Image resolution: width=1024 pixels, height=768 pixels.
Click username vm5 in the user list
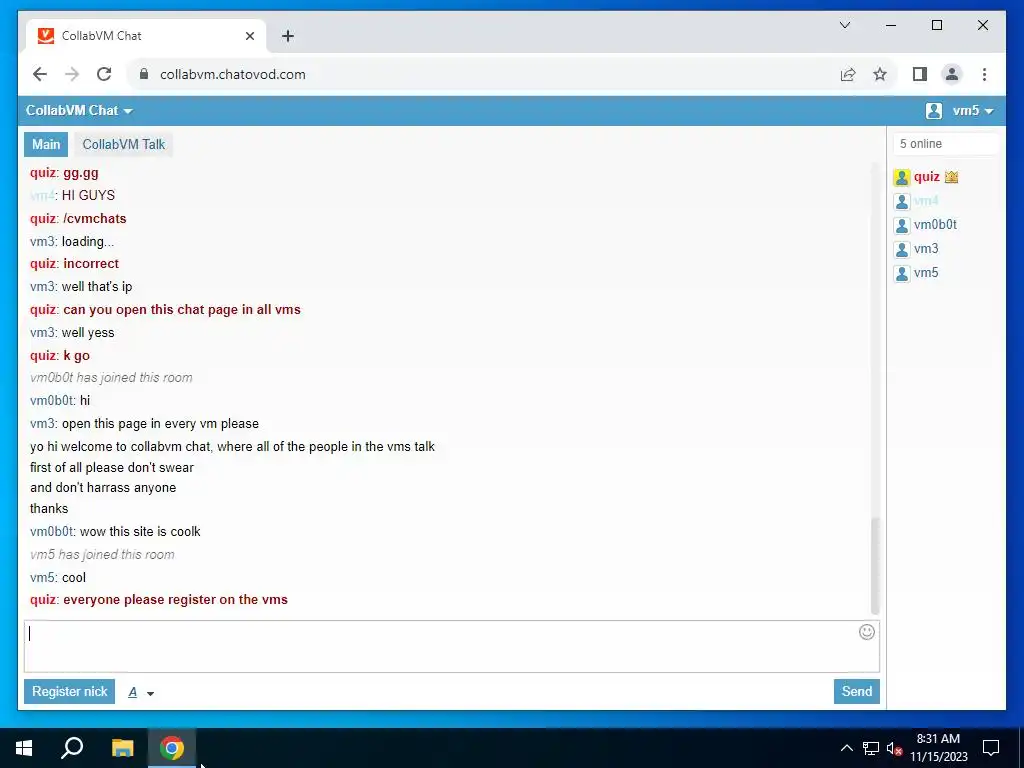tap(926, 273)
